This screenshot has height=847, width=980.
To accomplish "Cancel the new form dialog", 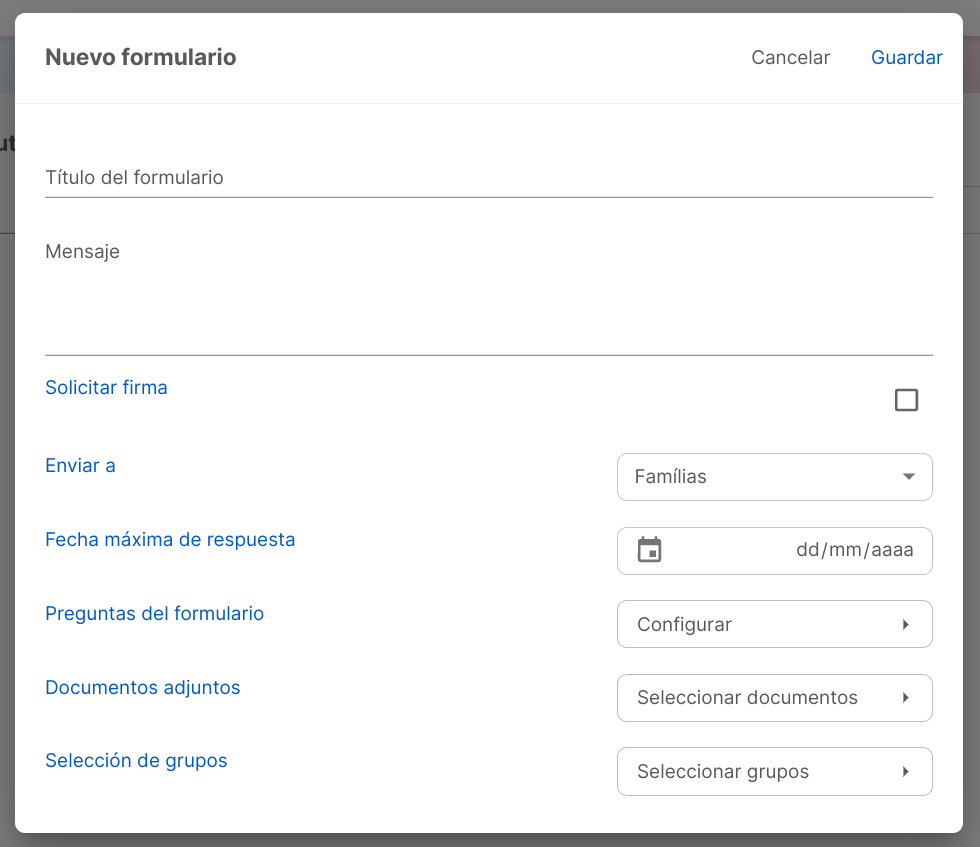I will pyautogui.click(x=791, y=58).
